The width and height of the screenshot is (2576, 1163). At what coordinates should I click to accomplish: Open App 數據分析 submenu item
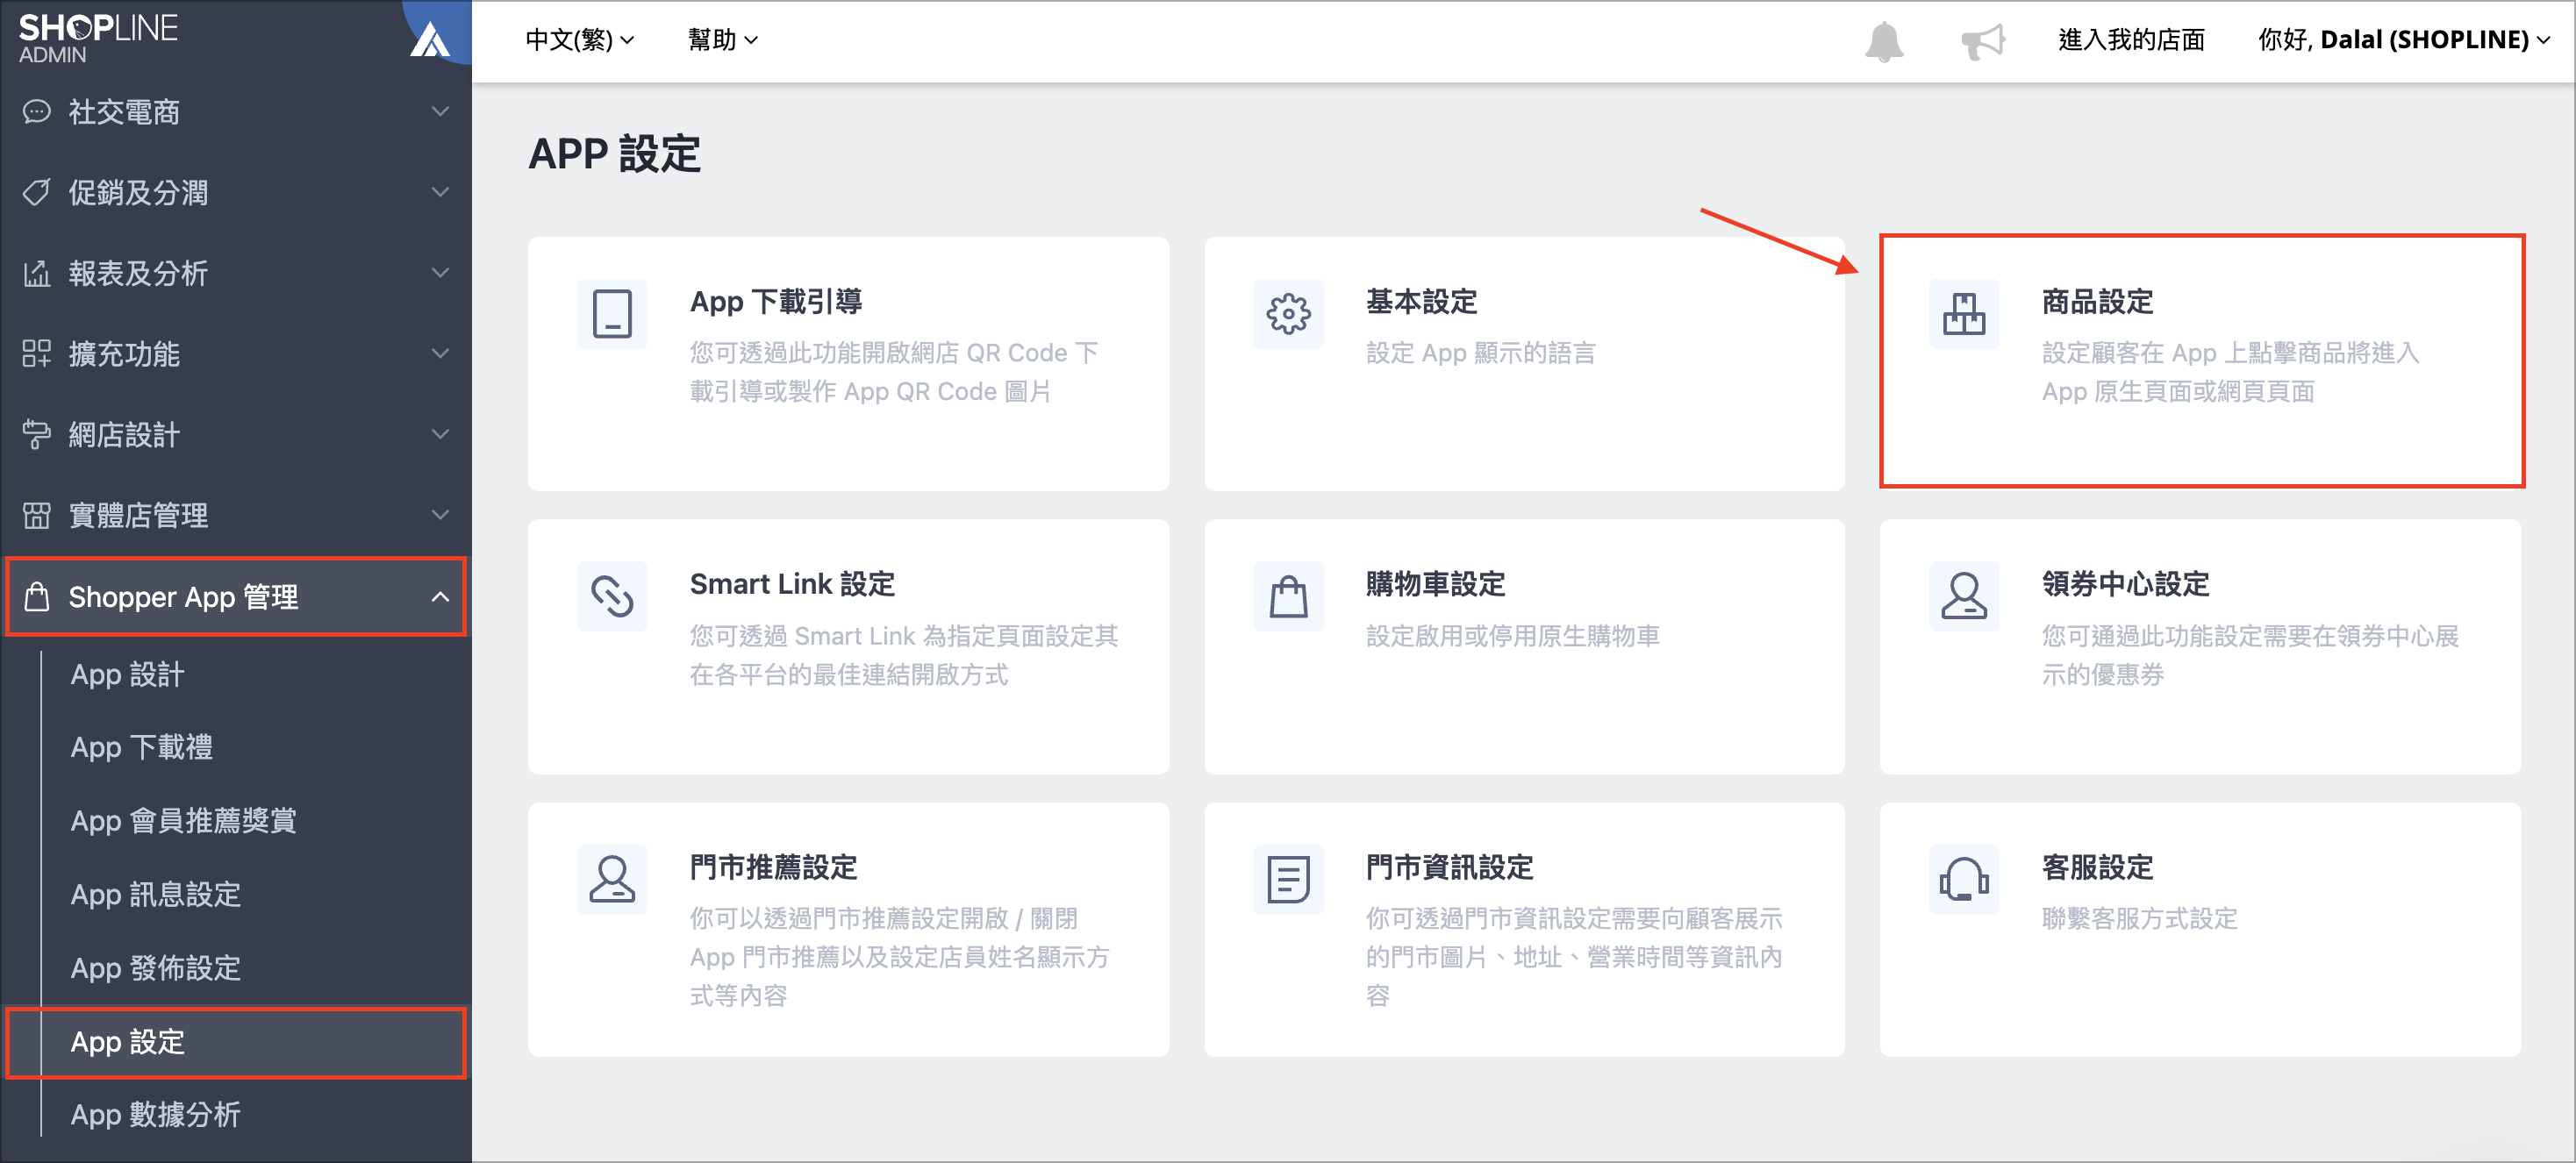click(x=155, y=1114)
